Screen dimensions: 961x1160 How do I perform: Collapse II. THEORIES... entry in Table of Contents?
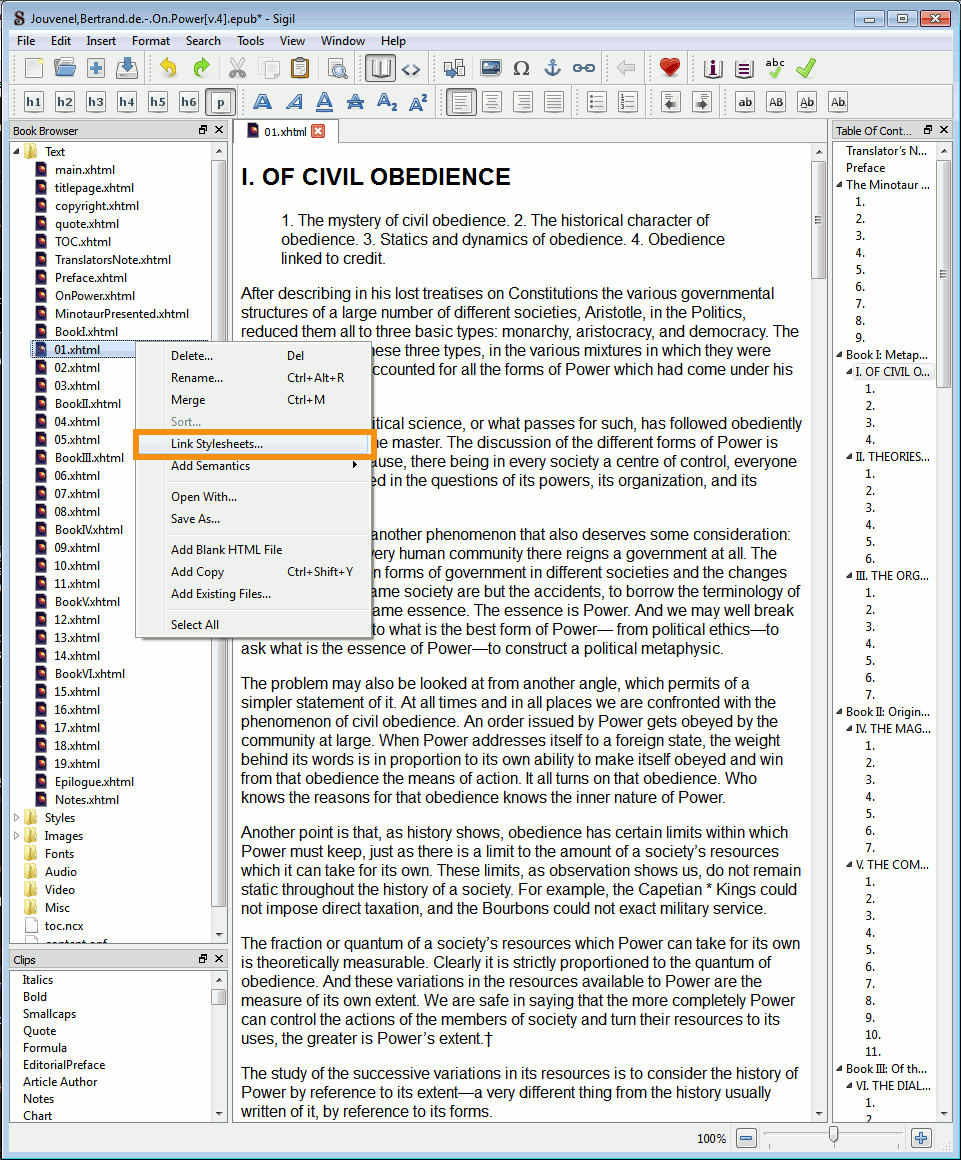tap(849, 457)
